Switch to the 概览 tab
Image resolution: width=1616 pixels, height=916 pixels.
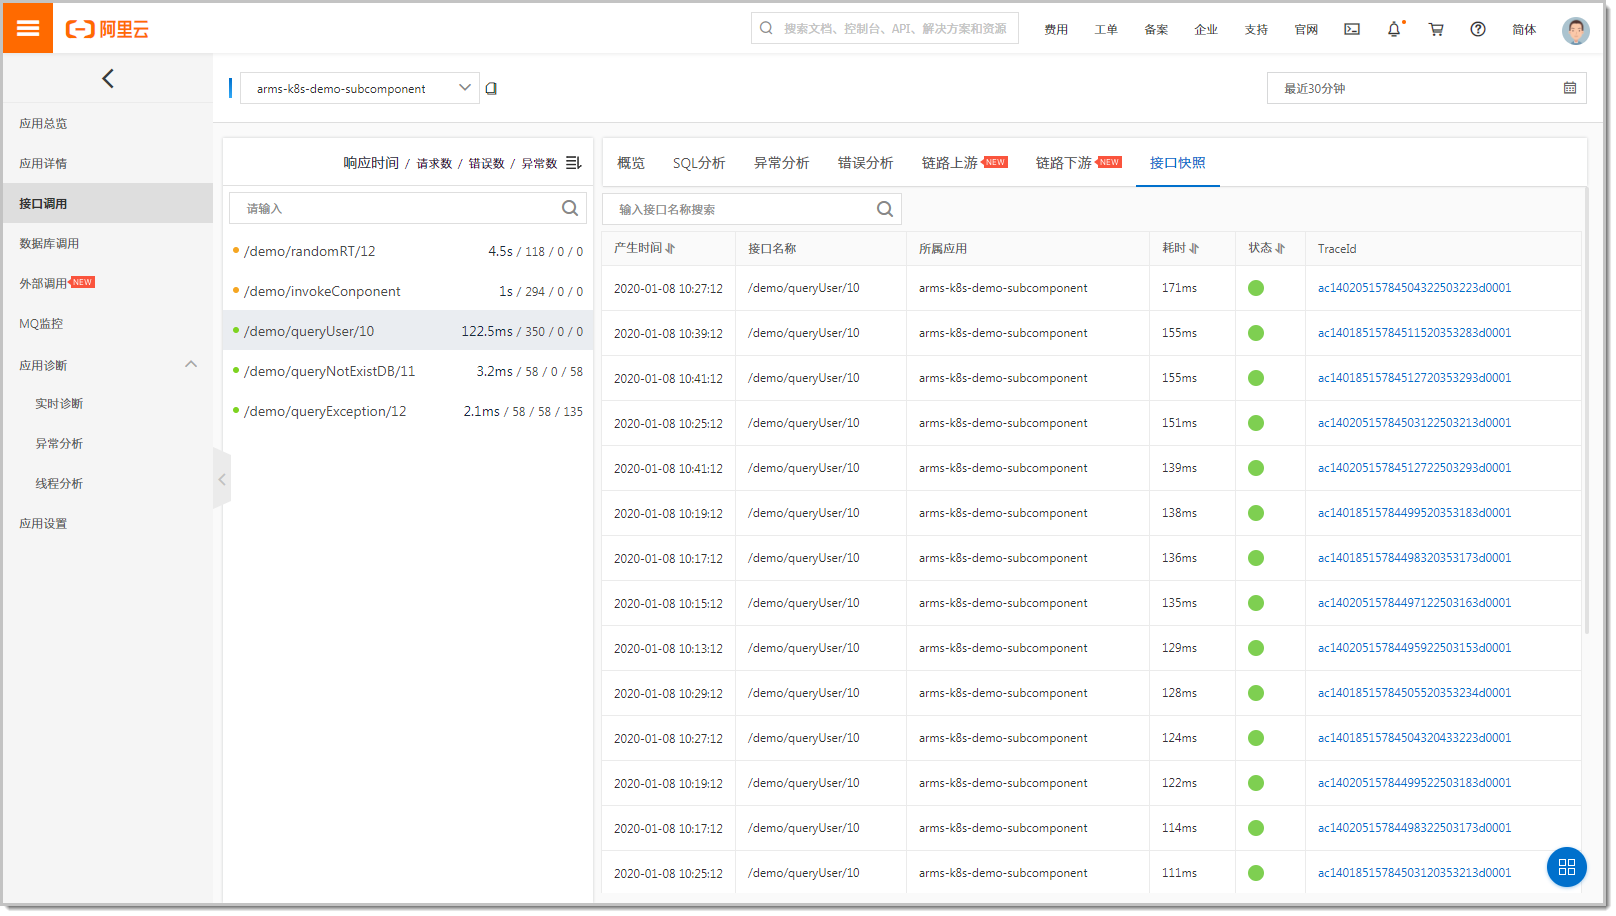[631, 163]
